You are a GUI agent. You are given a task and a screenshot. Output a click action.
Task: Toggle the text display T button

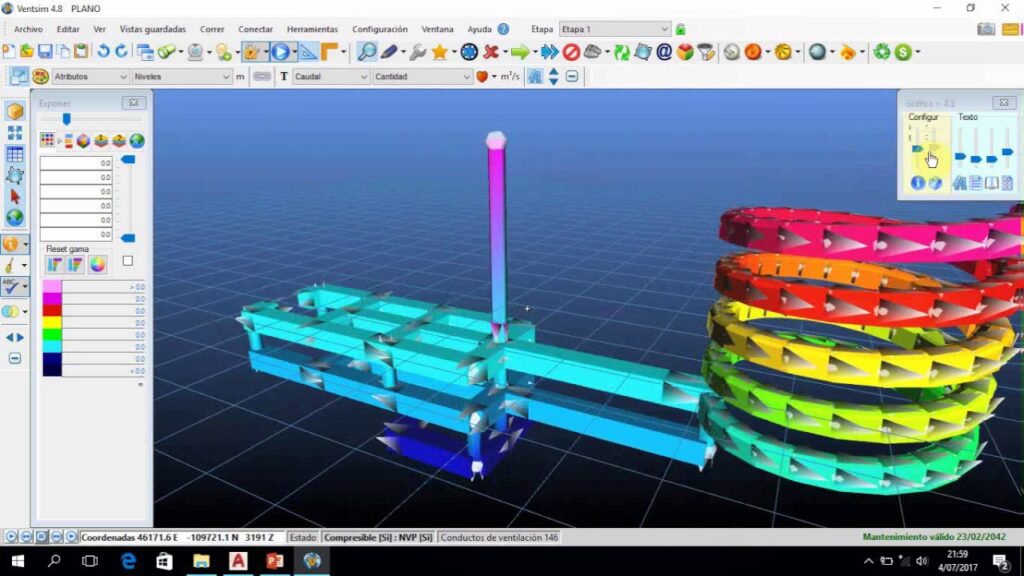point(283,76)
